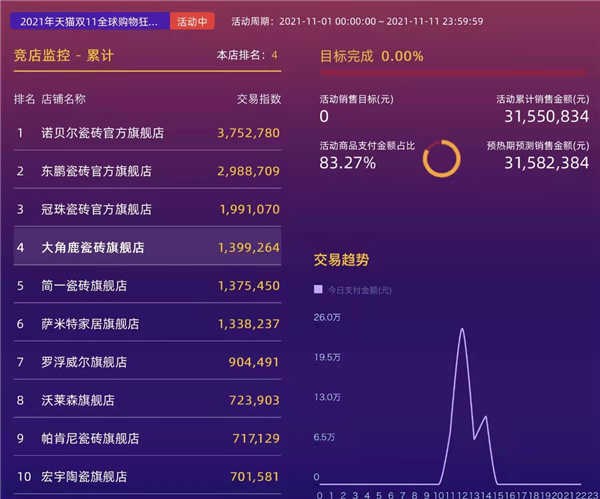Click the trade index value 2,988,709
Screen dimensions: 600x499
point(248,171)
